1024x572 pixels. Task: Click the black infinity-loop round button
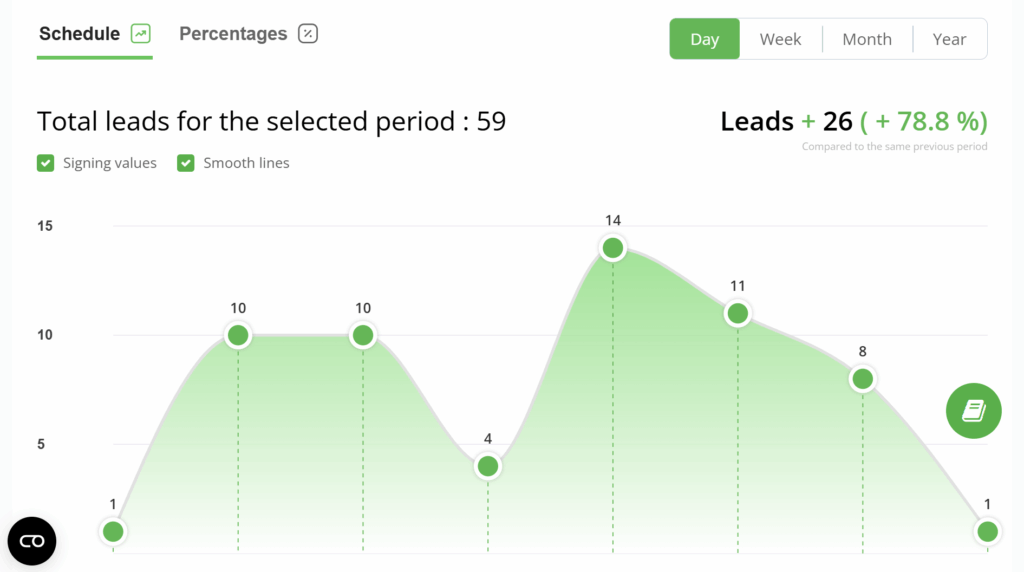[x=32, y=541]
